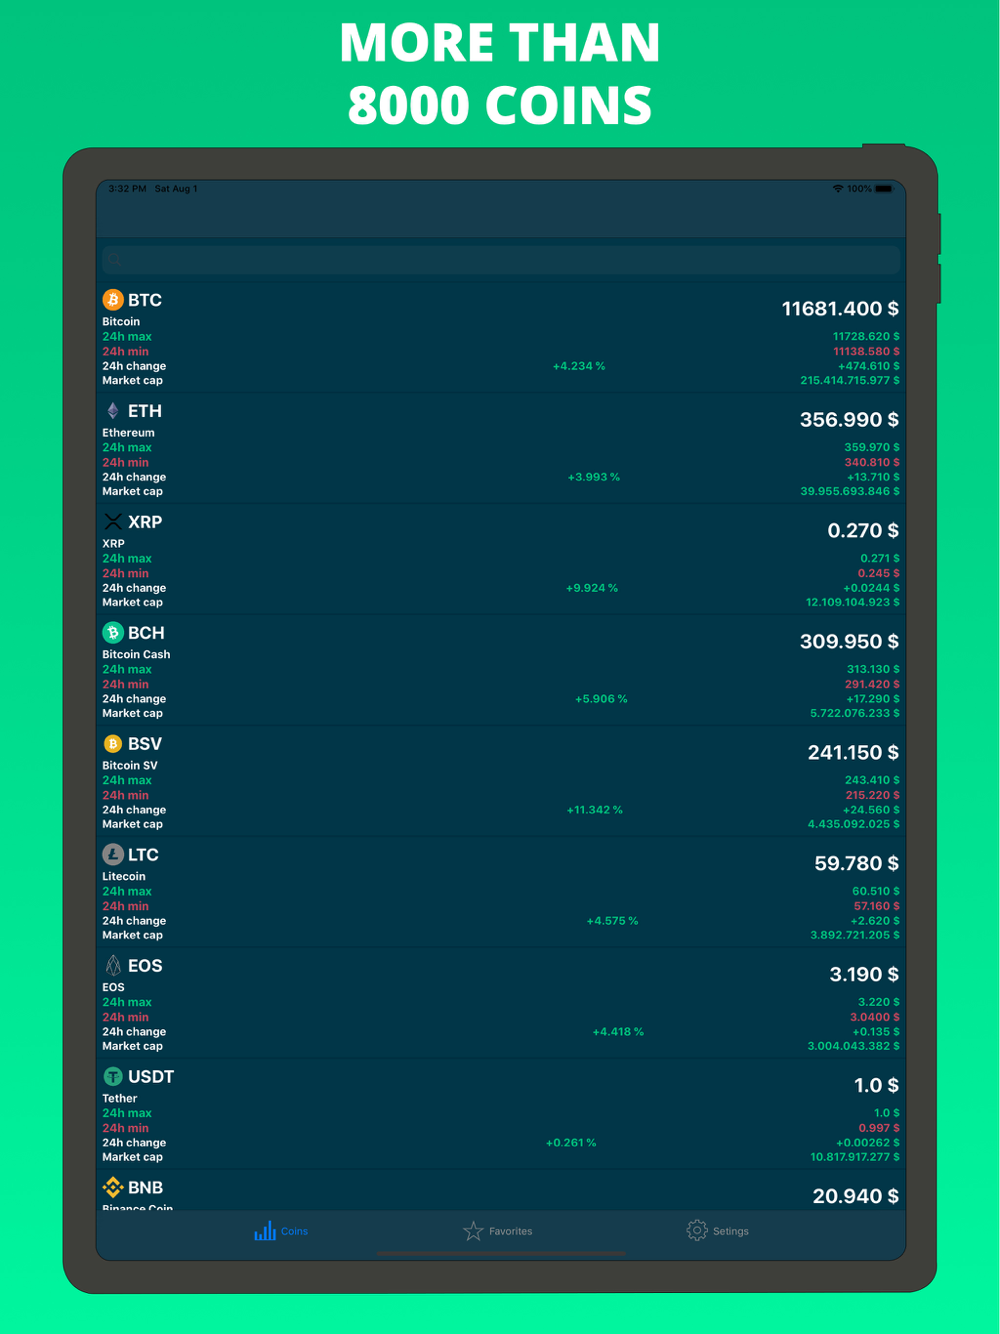Click the price 241.150 $
The height and width of the screenshot is (1334, 1000).
point(853,753)
